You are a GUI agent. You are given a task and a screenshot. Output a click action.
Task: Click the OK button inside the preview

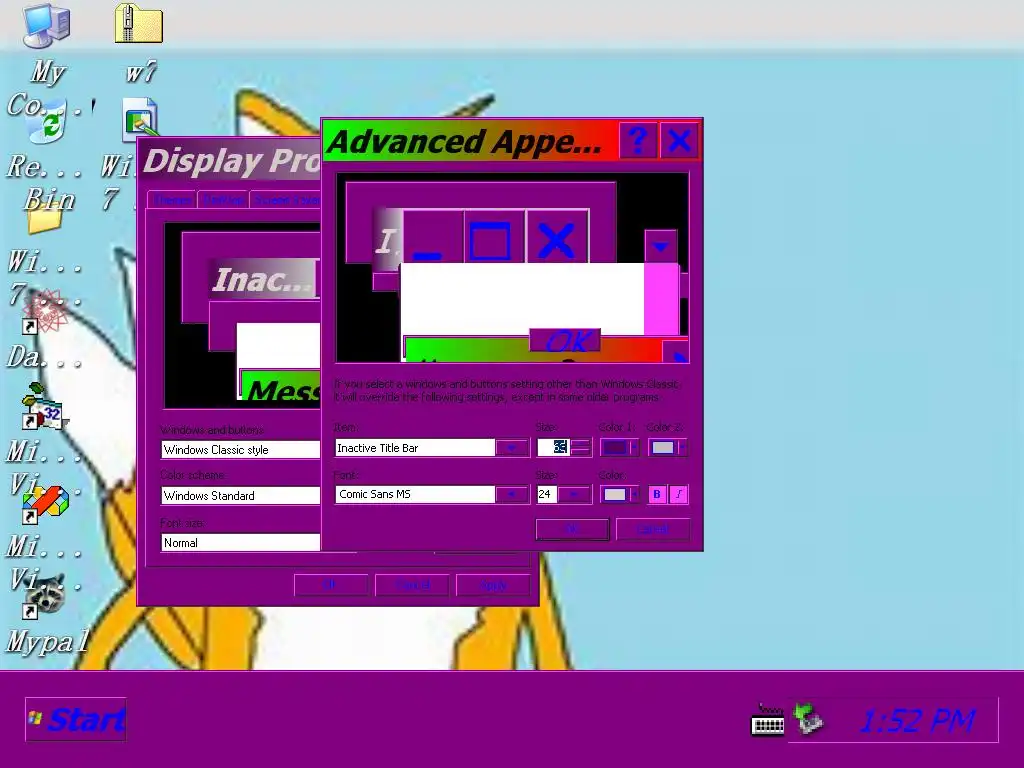tap(566, 340)
